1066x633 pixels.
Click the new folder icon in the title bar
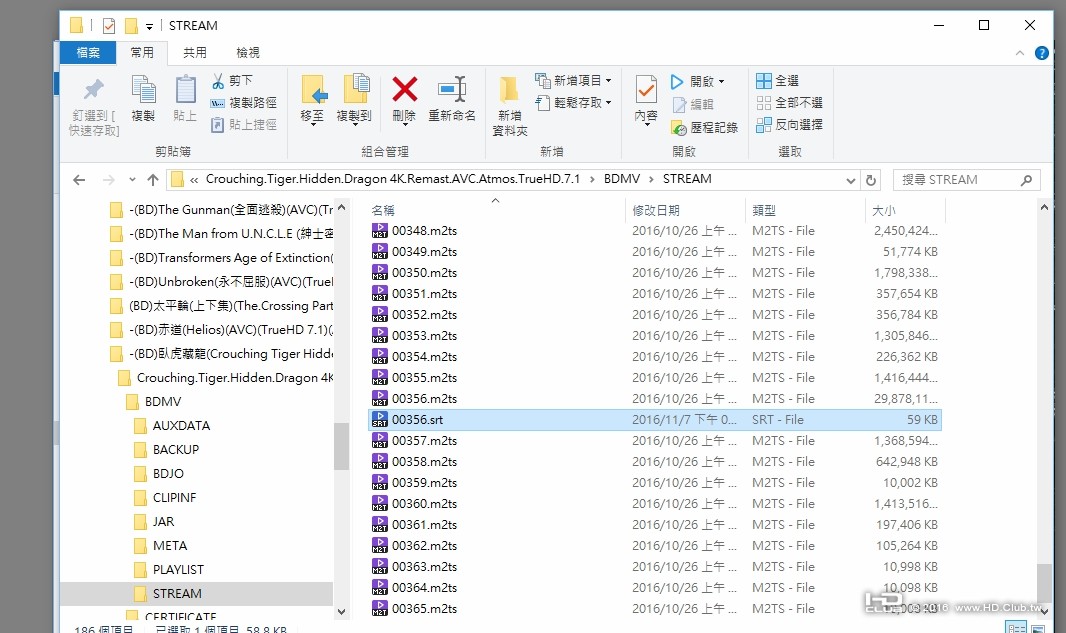[131, 26]
